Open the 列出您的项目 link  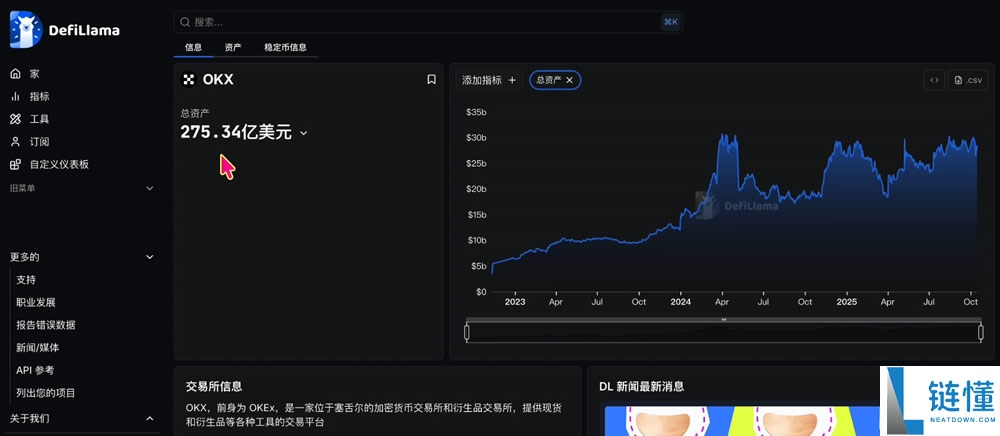46,393
